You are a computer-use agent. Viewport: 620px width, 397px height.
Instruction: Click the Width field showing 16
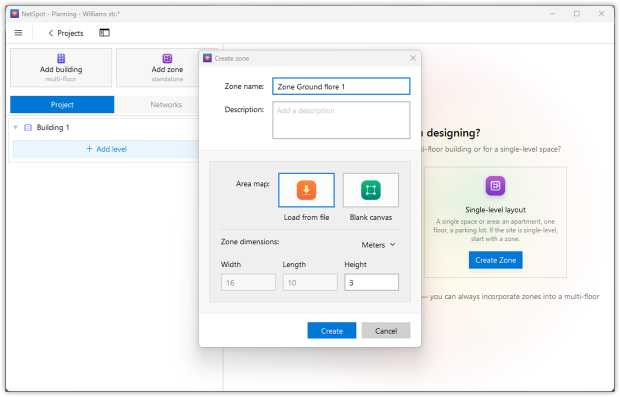coord(248,282)
